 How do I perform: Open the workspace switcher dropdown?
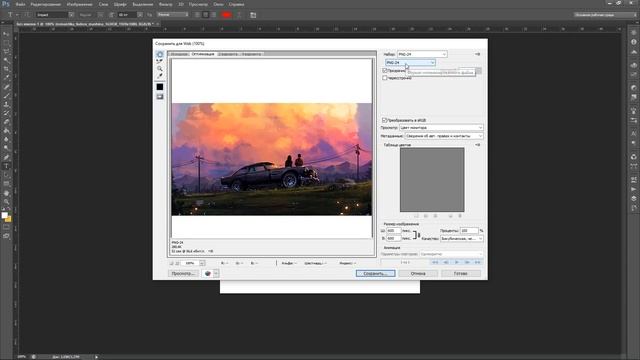tap(605, 15)
